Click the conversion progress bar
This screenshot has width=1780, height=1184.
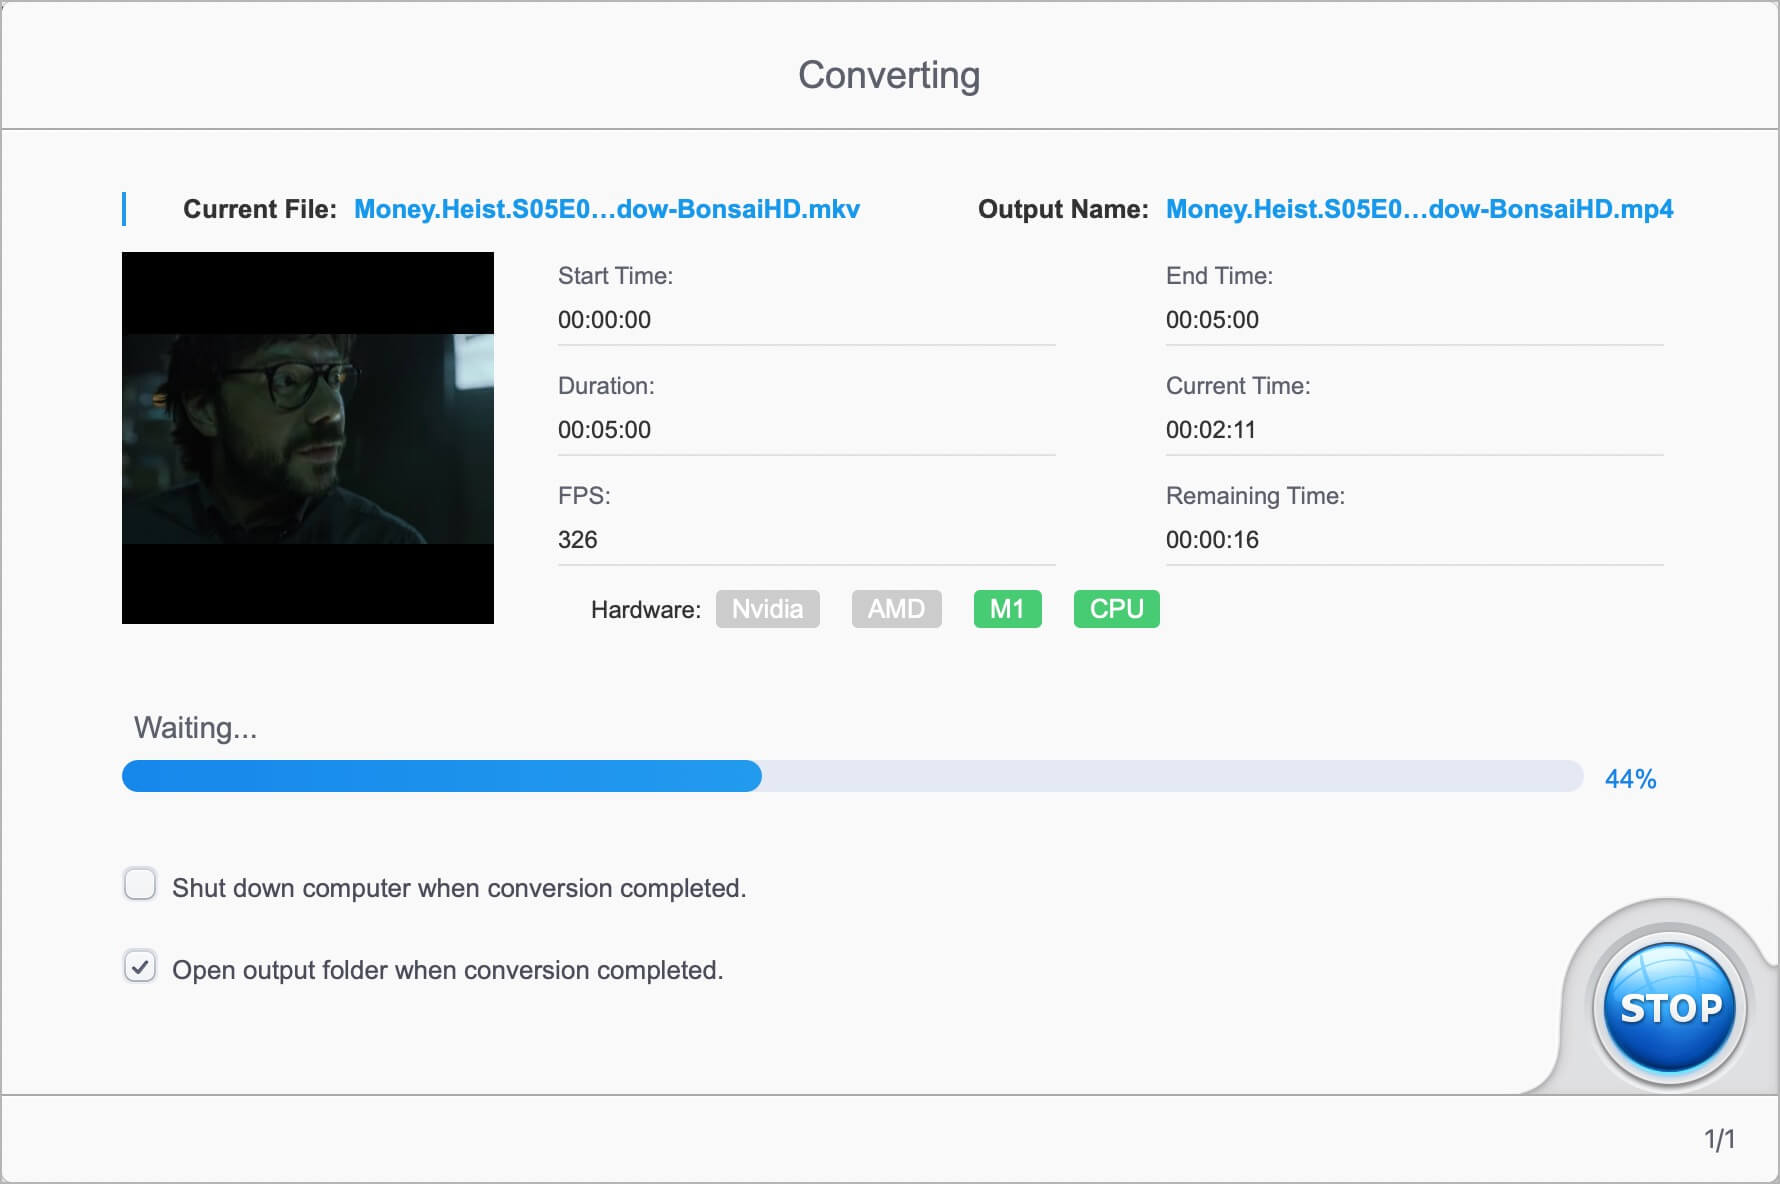(852, 776)
